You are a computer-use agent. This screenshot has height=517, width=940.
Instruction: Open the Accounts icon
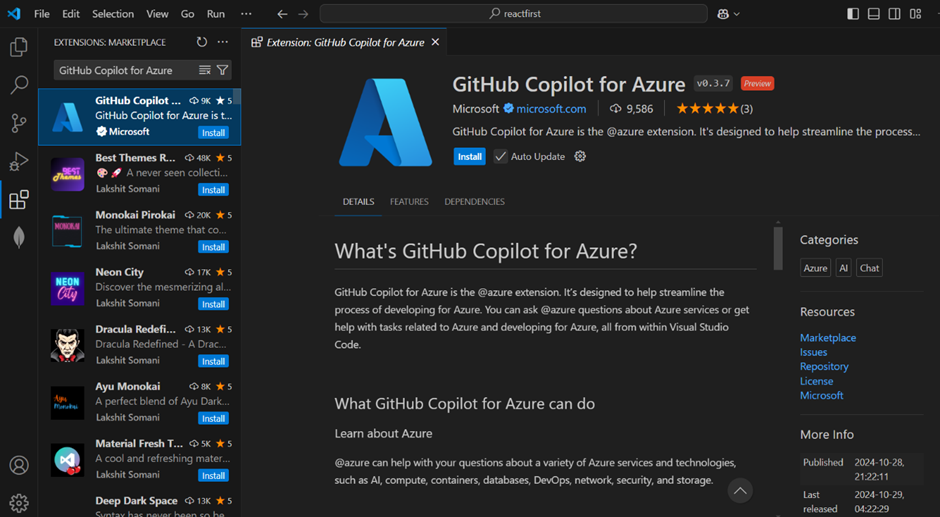coord(19,465)
